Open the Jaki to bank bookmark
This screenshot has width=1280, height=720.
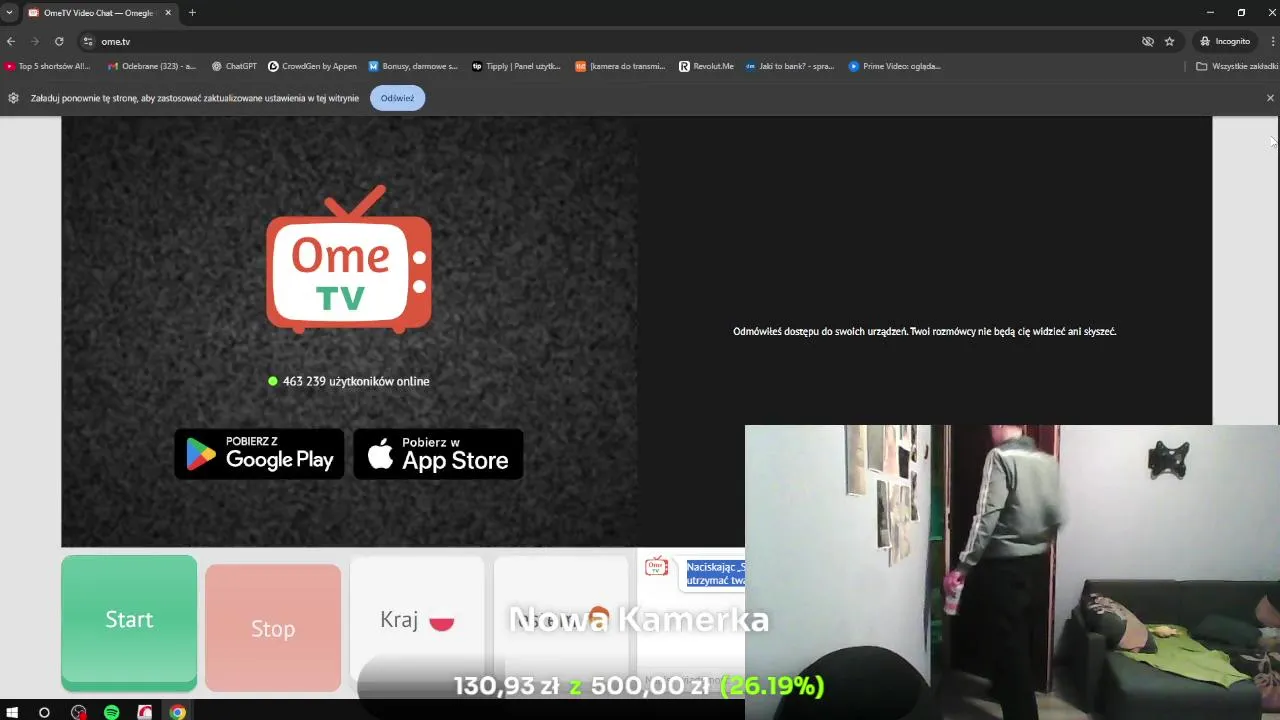click(790, 66)
